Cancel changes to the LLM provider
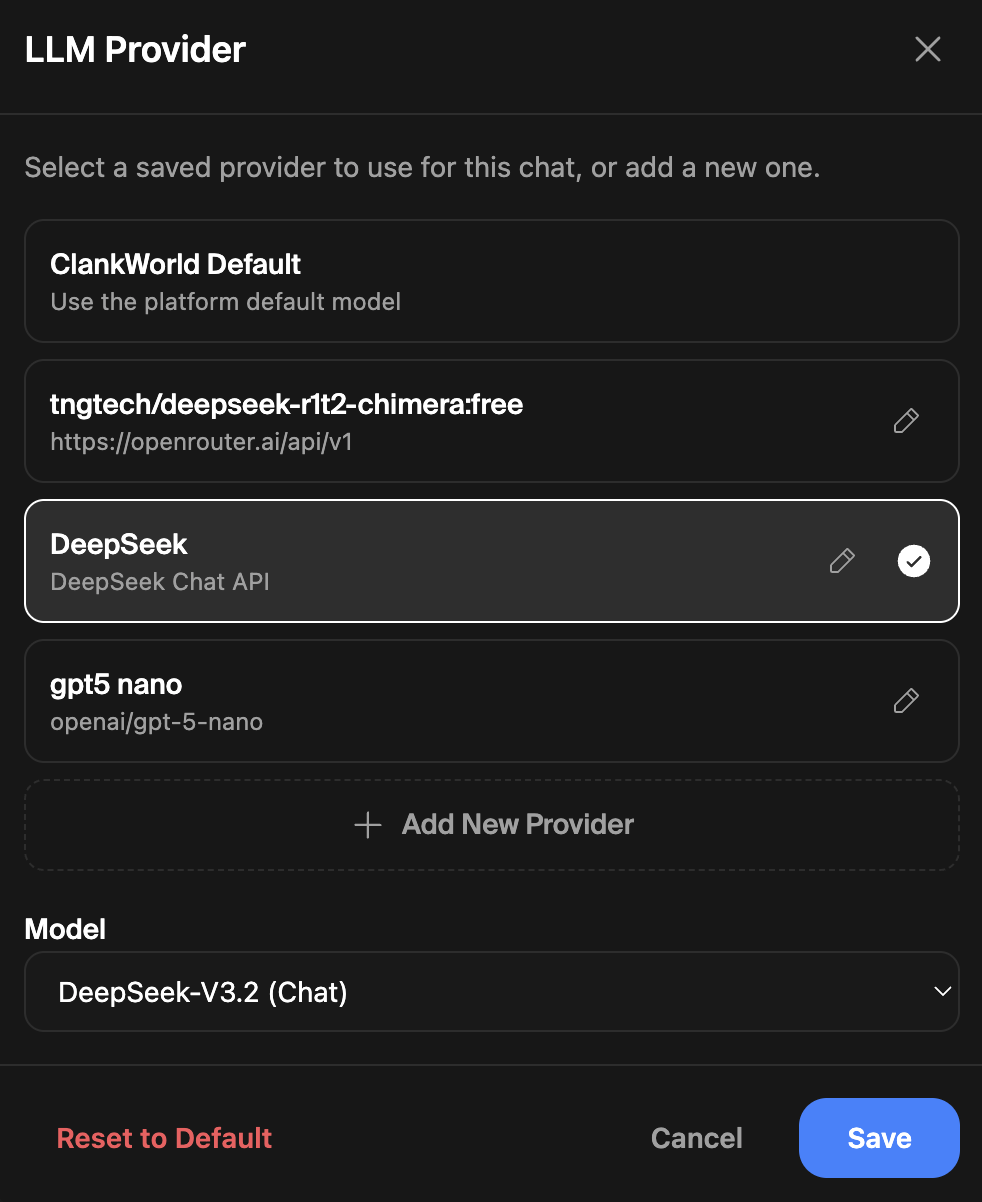 (x=696, y=1138)
